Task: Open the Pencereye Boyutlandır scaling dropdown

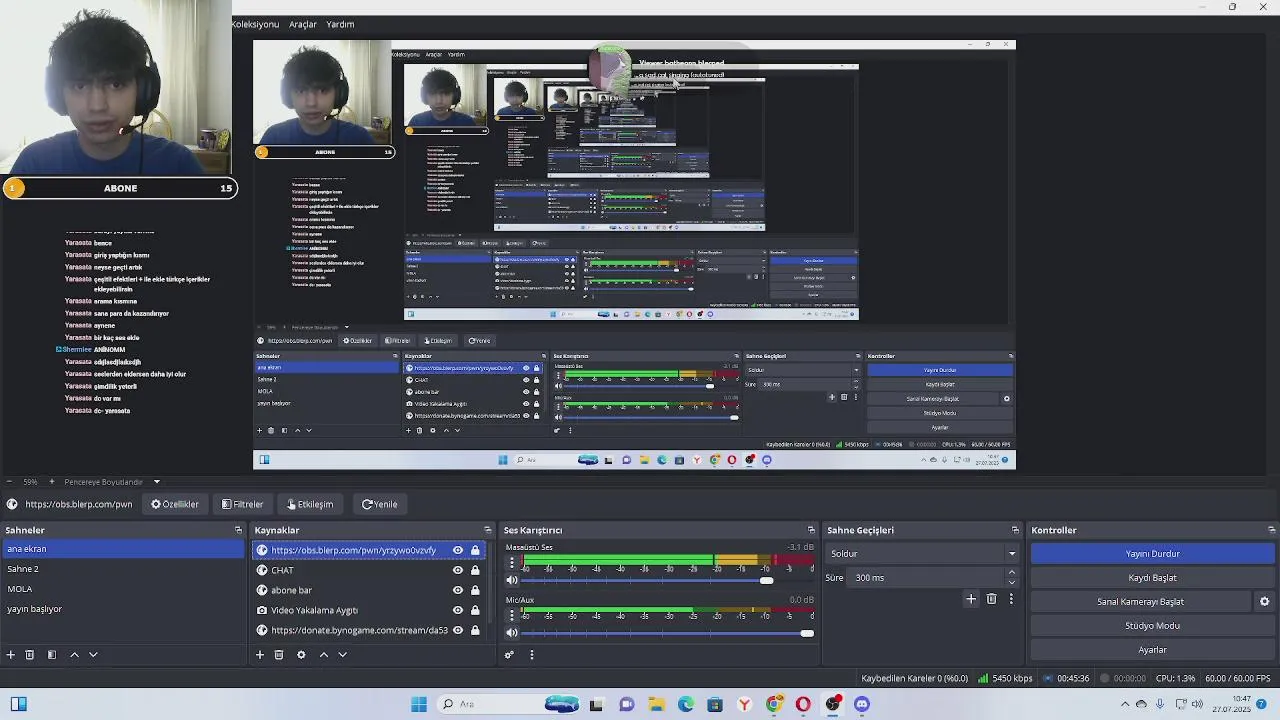Action: [x=112, y=482]
